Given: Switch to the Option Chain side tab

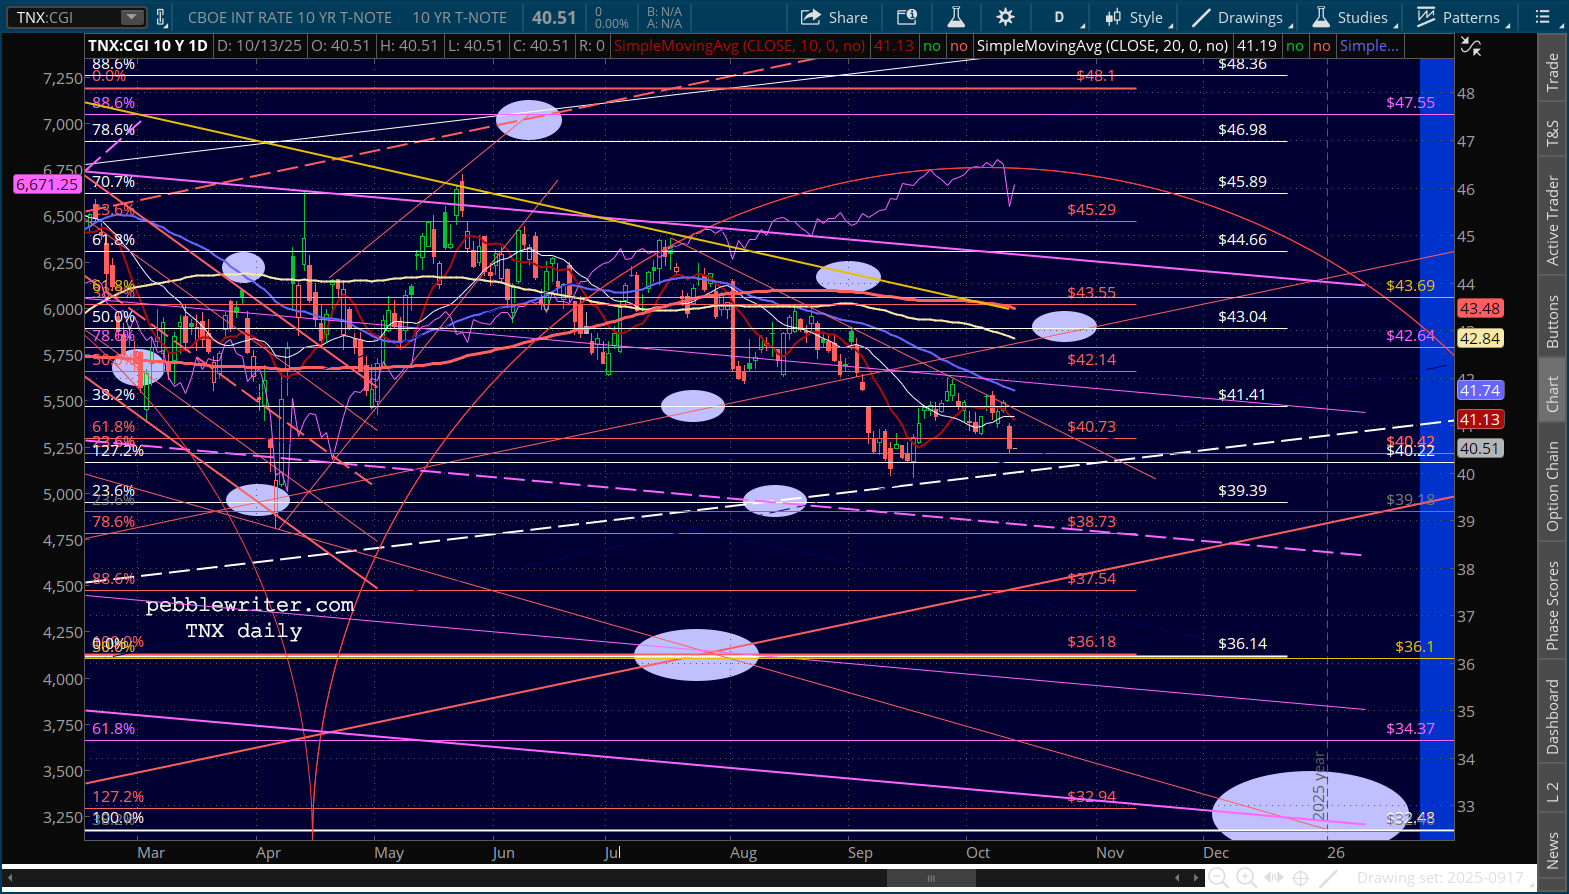Looking at the screenshot, I should (1552, 486).
